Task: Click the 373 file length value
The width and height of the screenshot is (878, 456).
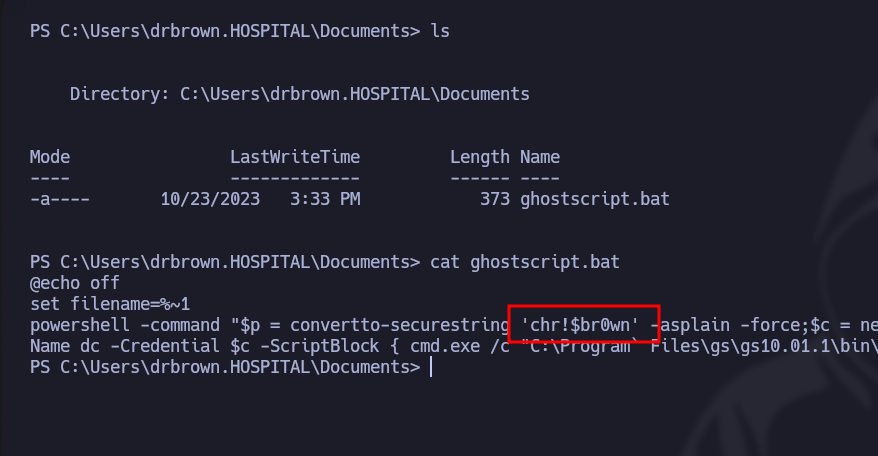Action: [x=495, y=199]
